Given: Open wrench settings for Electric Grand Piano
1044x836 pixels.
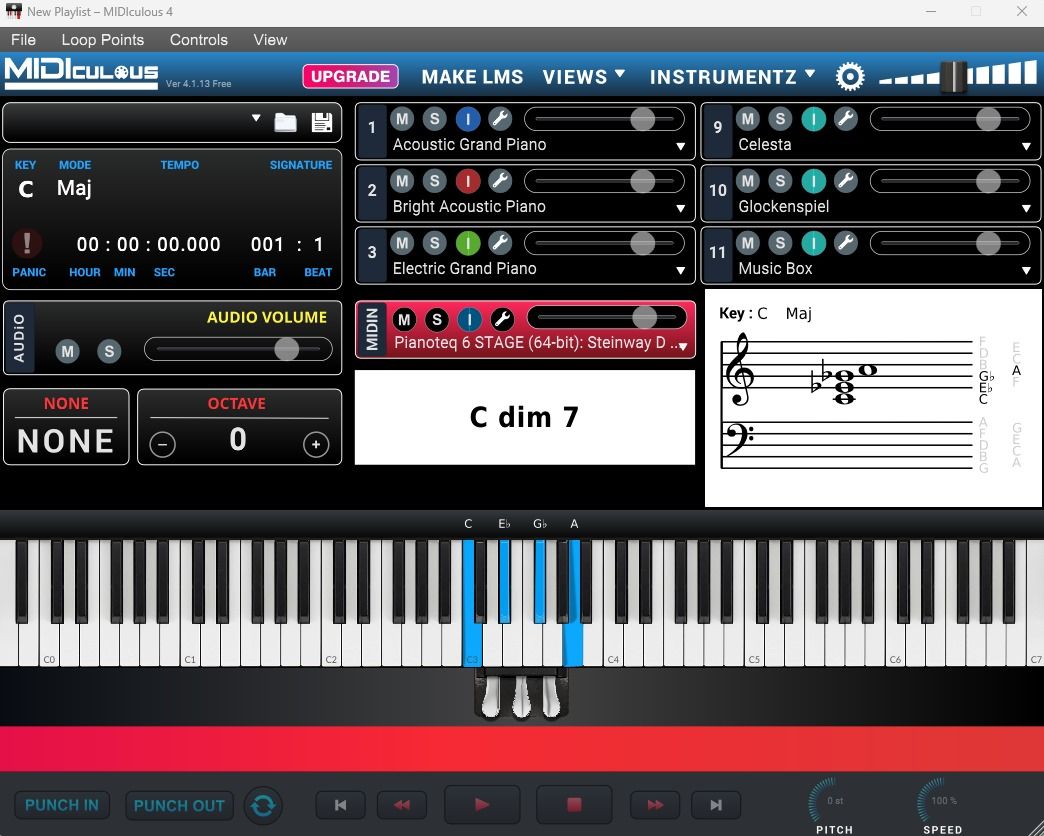Looking at the screenshot, I should [500, 243].
